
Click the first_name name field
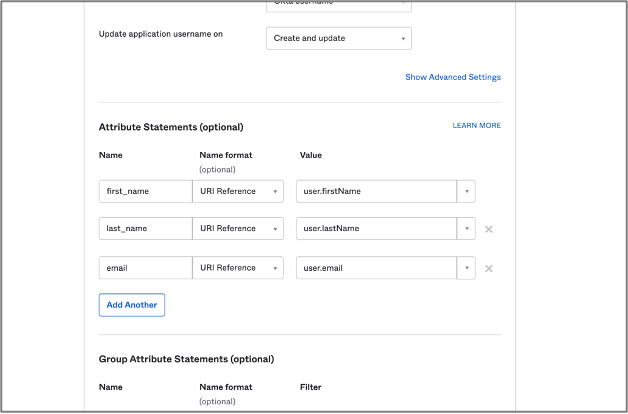[145, 191]
